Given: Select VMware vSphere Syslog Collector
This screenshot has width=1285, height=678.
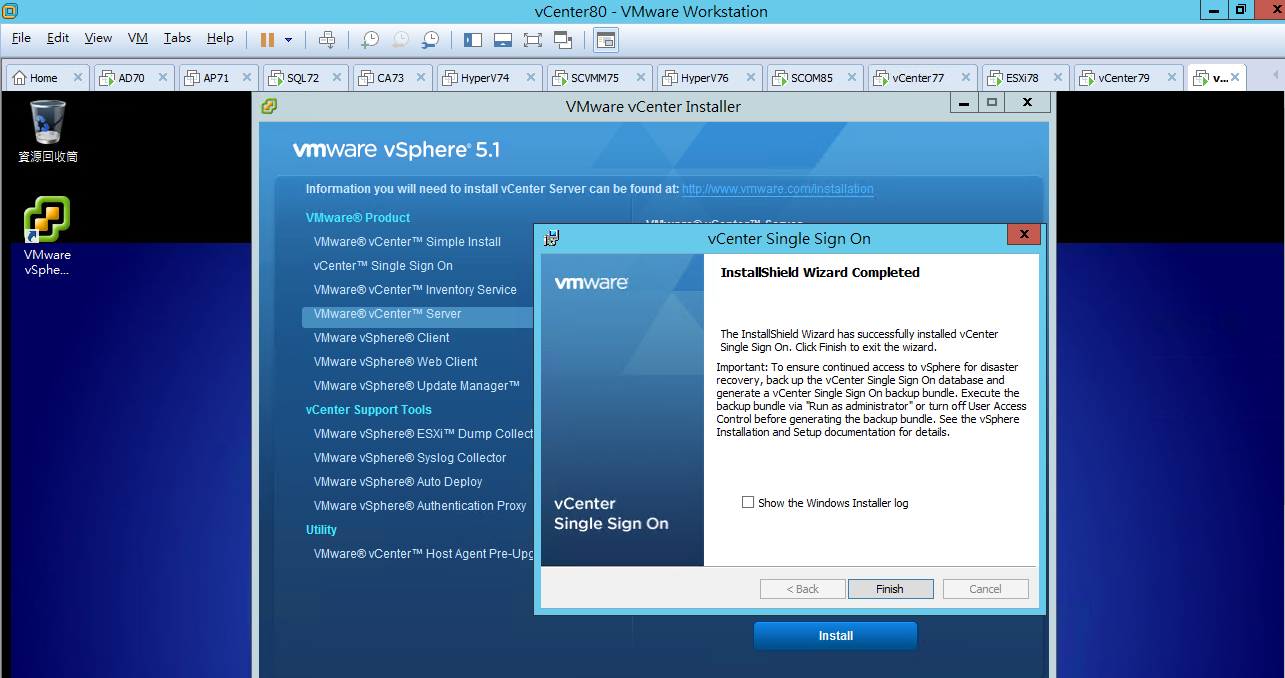Looking at the screenshot, I should [x=410, y=458].
